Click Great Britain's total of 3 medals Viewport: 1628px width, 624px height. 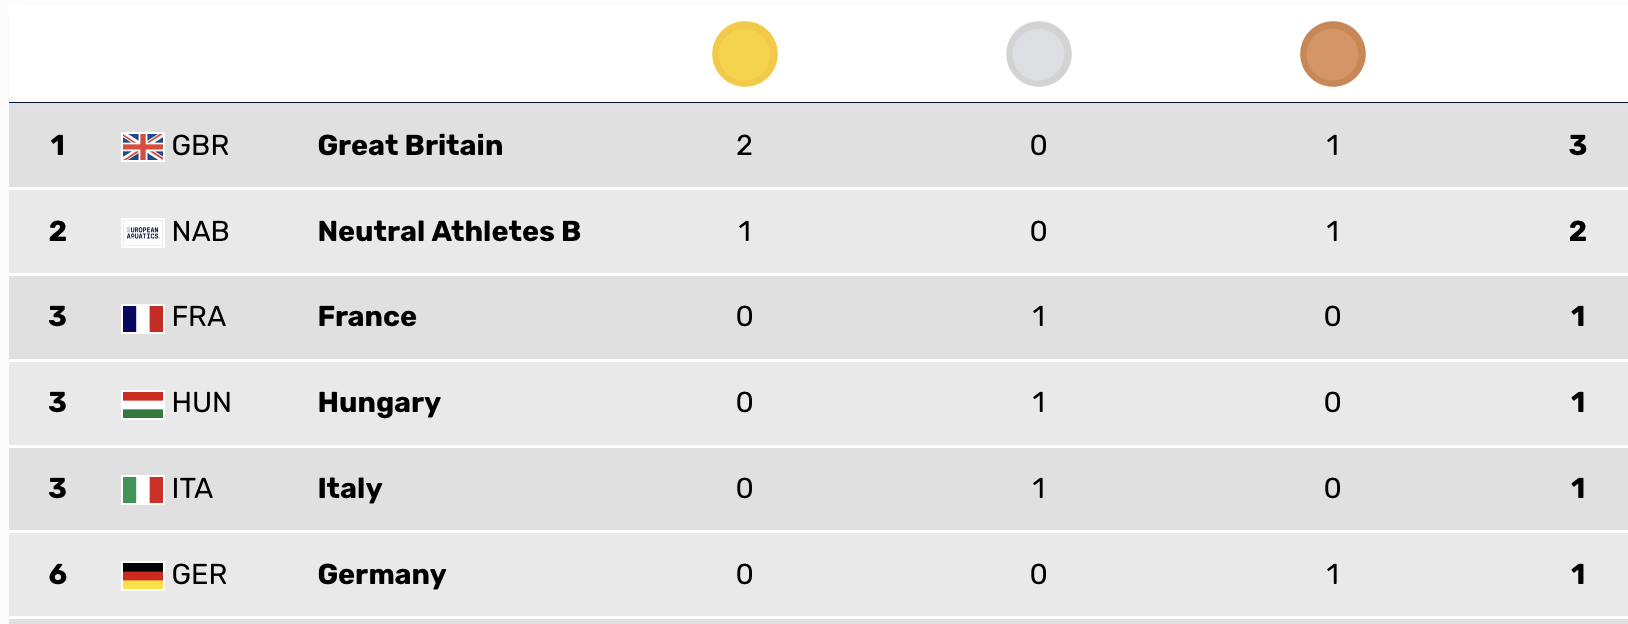(x=1578, y=146)
